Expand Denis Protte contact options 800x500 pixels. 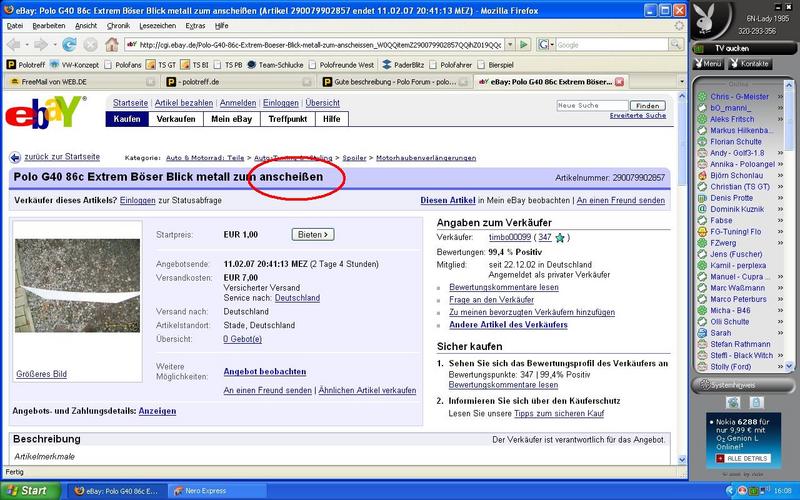click(x=780, y=198)
